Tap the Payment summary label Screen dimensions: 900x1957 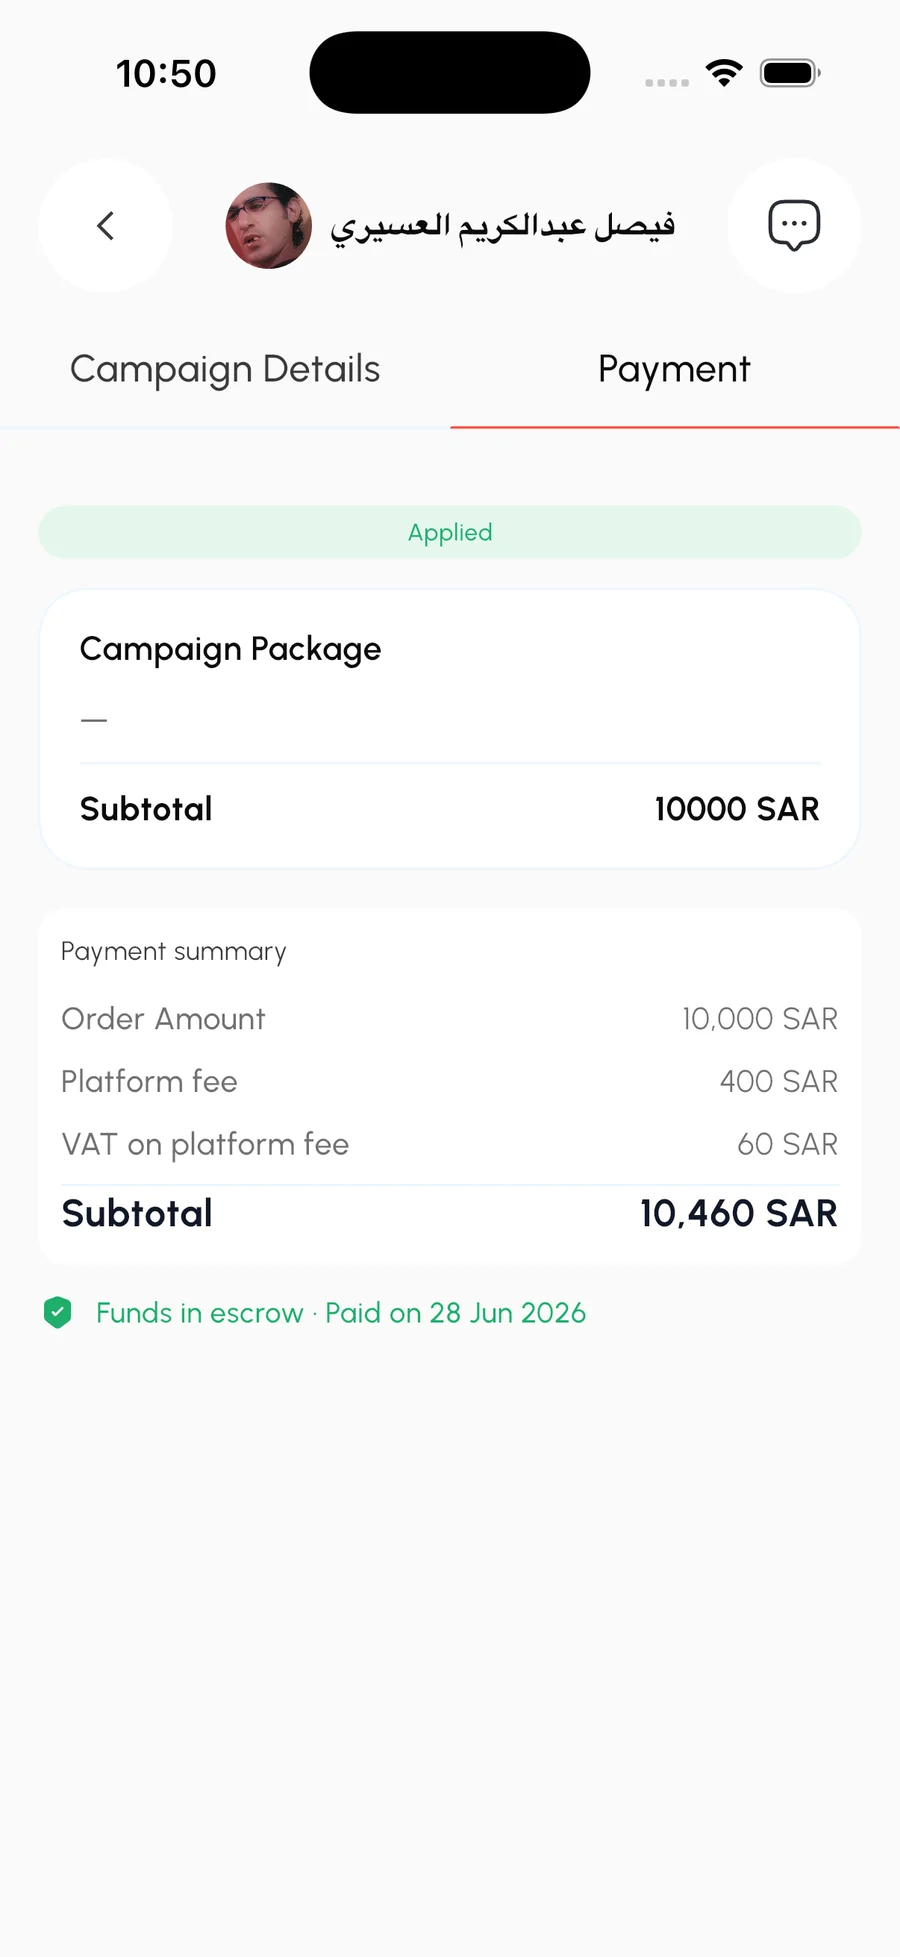pyautogui.click(x=174, y=951)
